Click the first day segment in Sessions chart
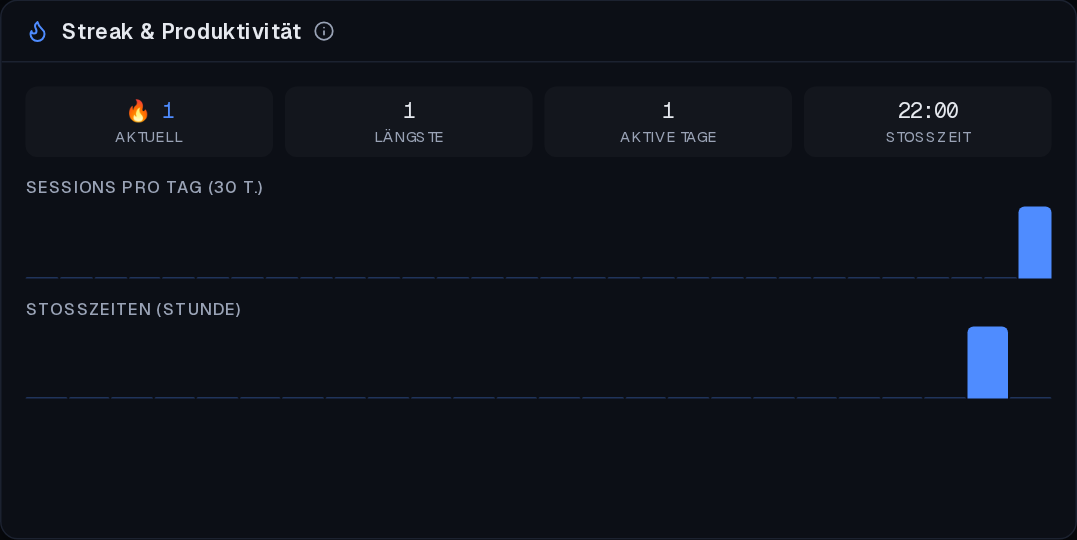The height and width of the screenshot is (540, 1077). [42, 277]
